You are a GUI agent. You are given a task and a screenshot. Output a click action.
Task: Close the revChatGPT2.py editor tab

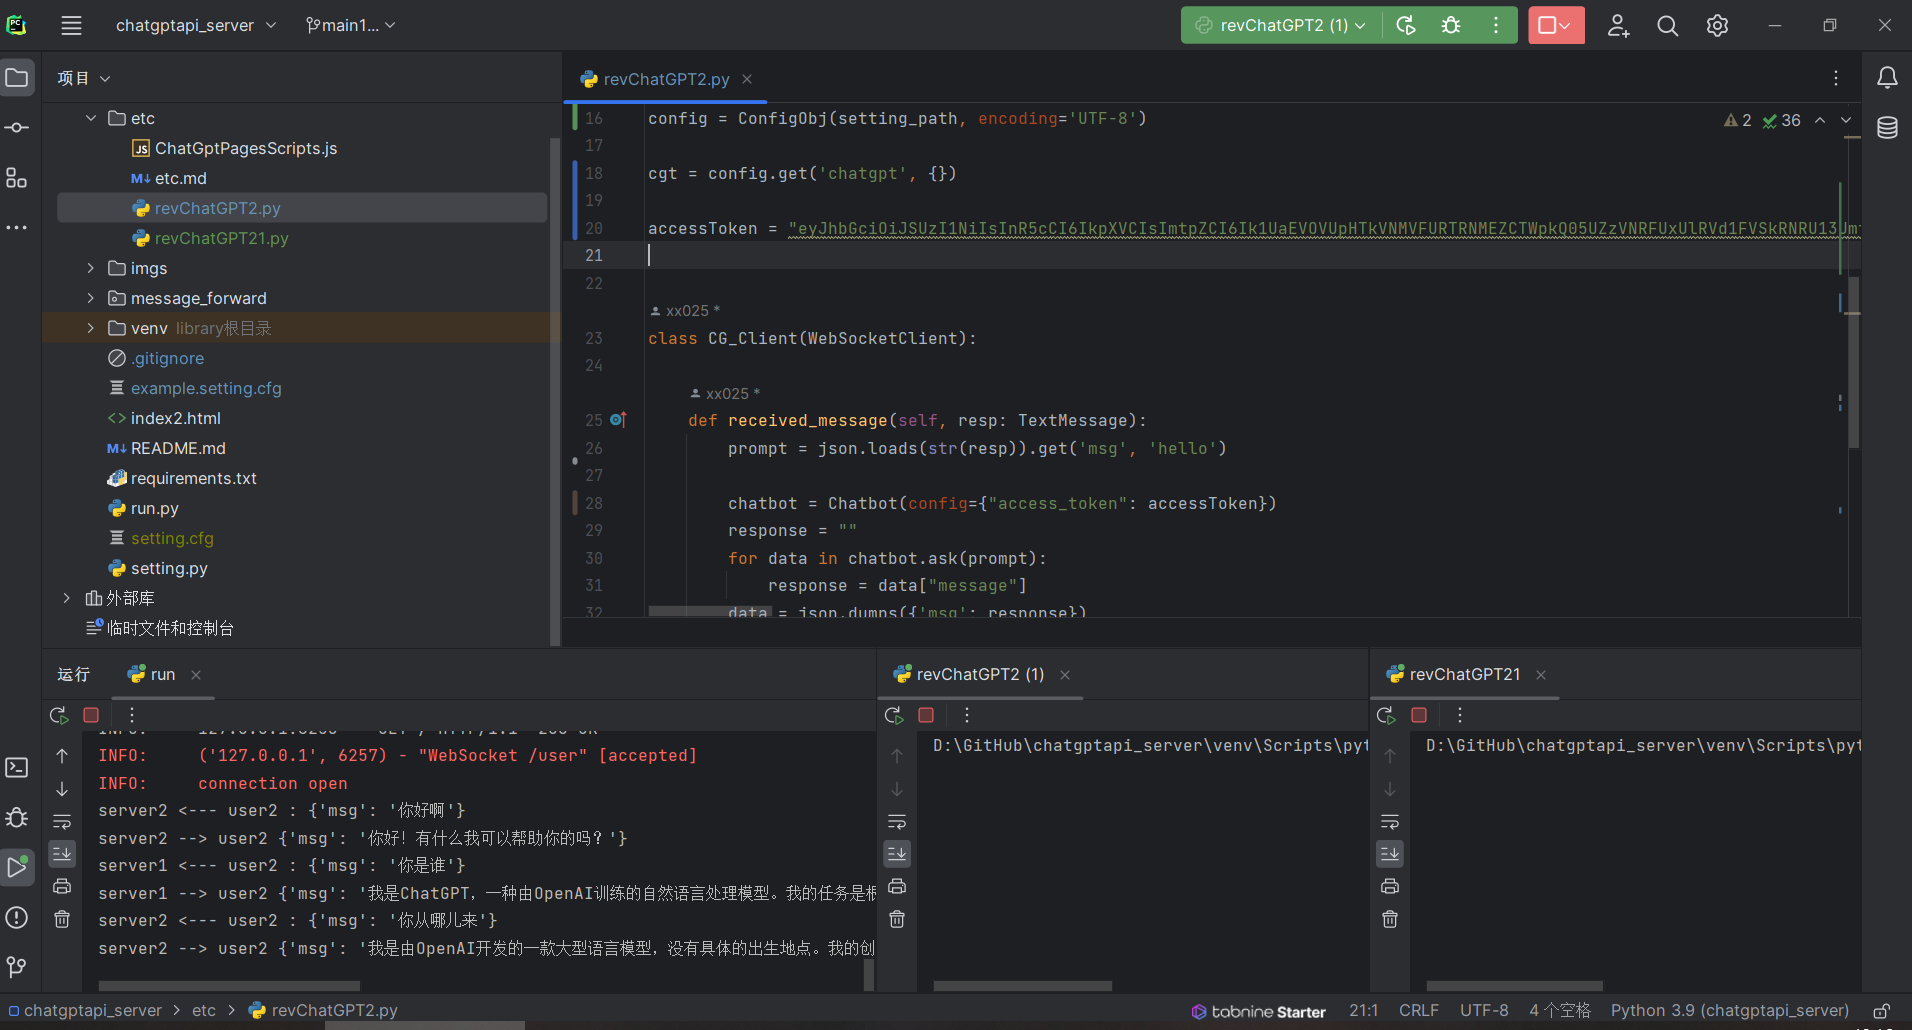point(747,79)
